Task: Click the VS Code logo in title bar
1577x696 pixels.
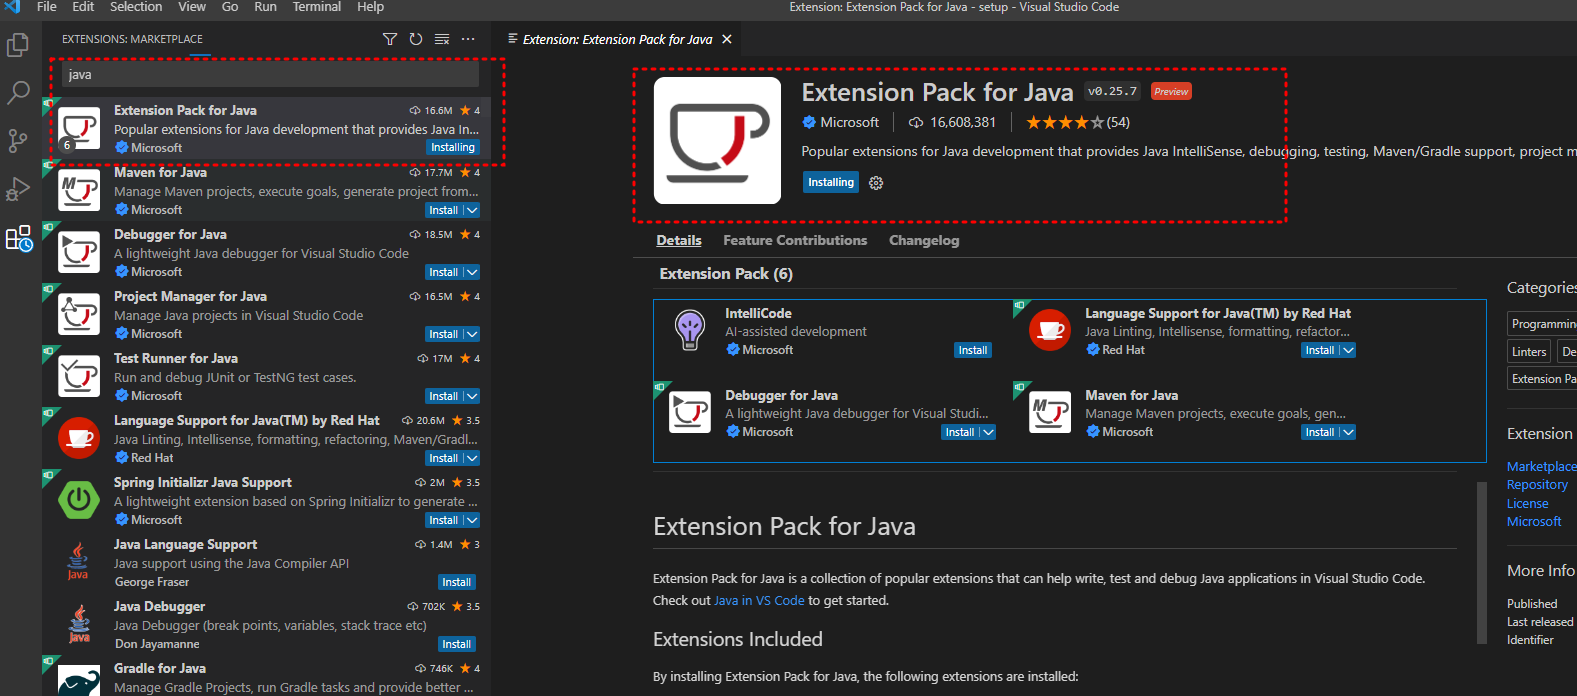Action: coord(12,7)
